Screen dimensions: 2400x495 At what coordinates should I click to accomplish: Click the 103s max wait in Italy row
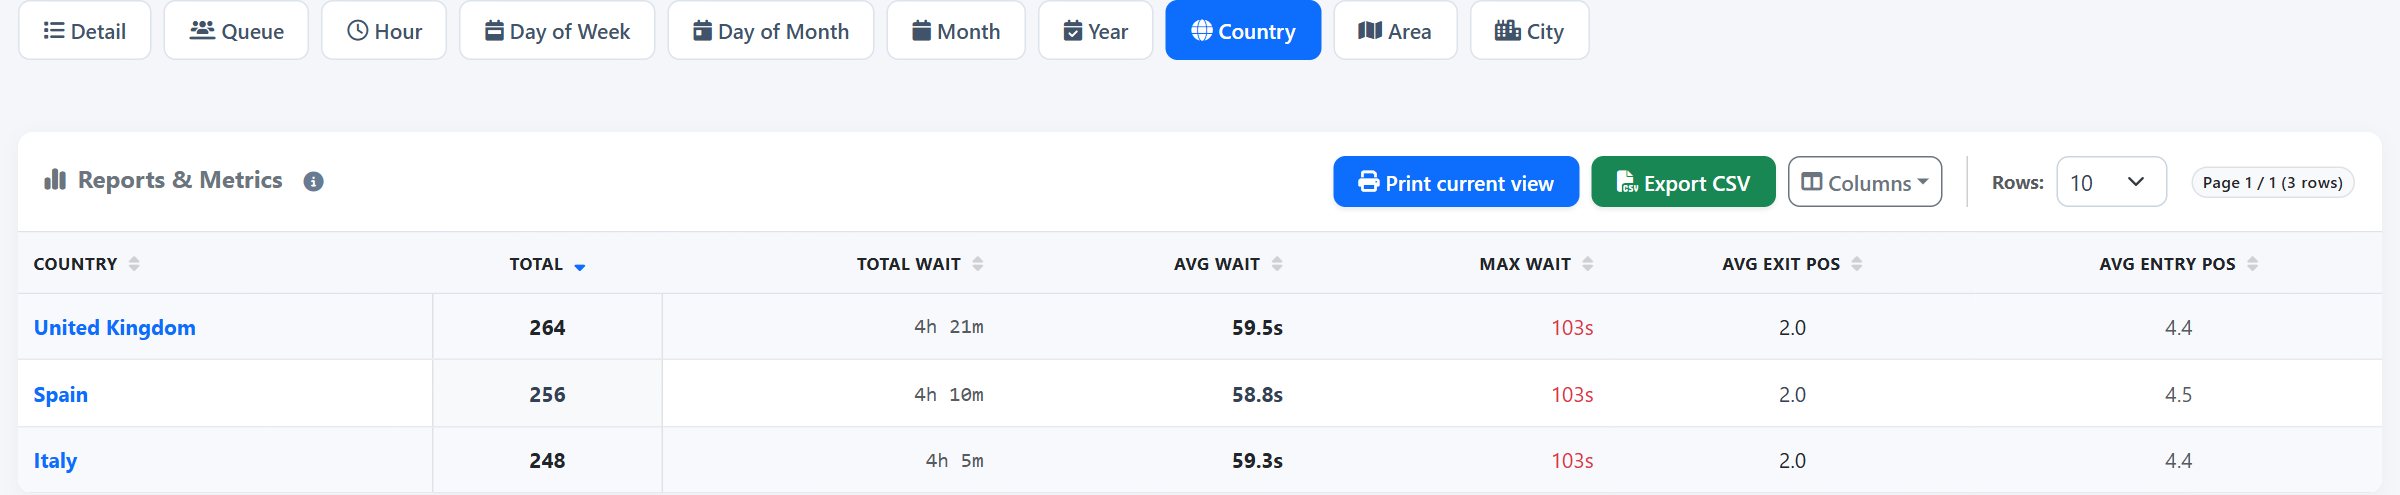point(1572,461)
